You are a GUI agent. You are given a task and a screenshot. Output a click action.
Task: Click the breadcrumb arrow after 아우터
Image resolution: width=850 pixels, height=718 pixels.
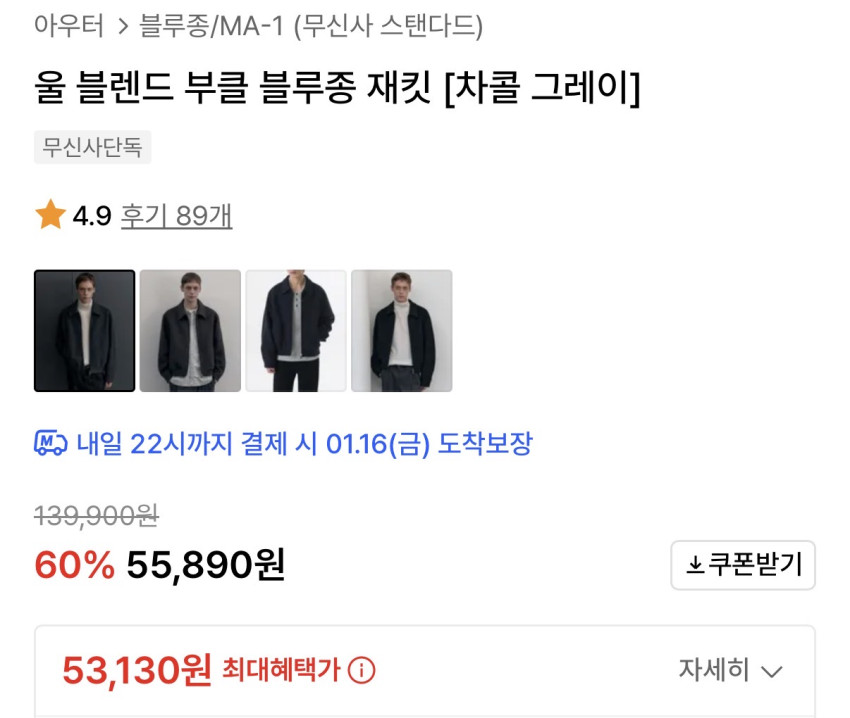click(x=123, y=26)
